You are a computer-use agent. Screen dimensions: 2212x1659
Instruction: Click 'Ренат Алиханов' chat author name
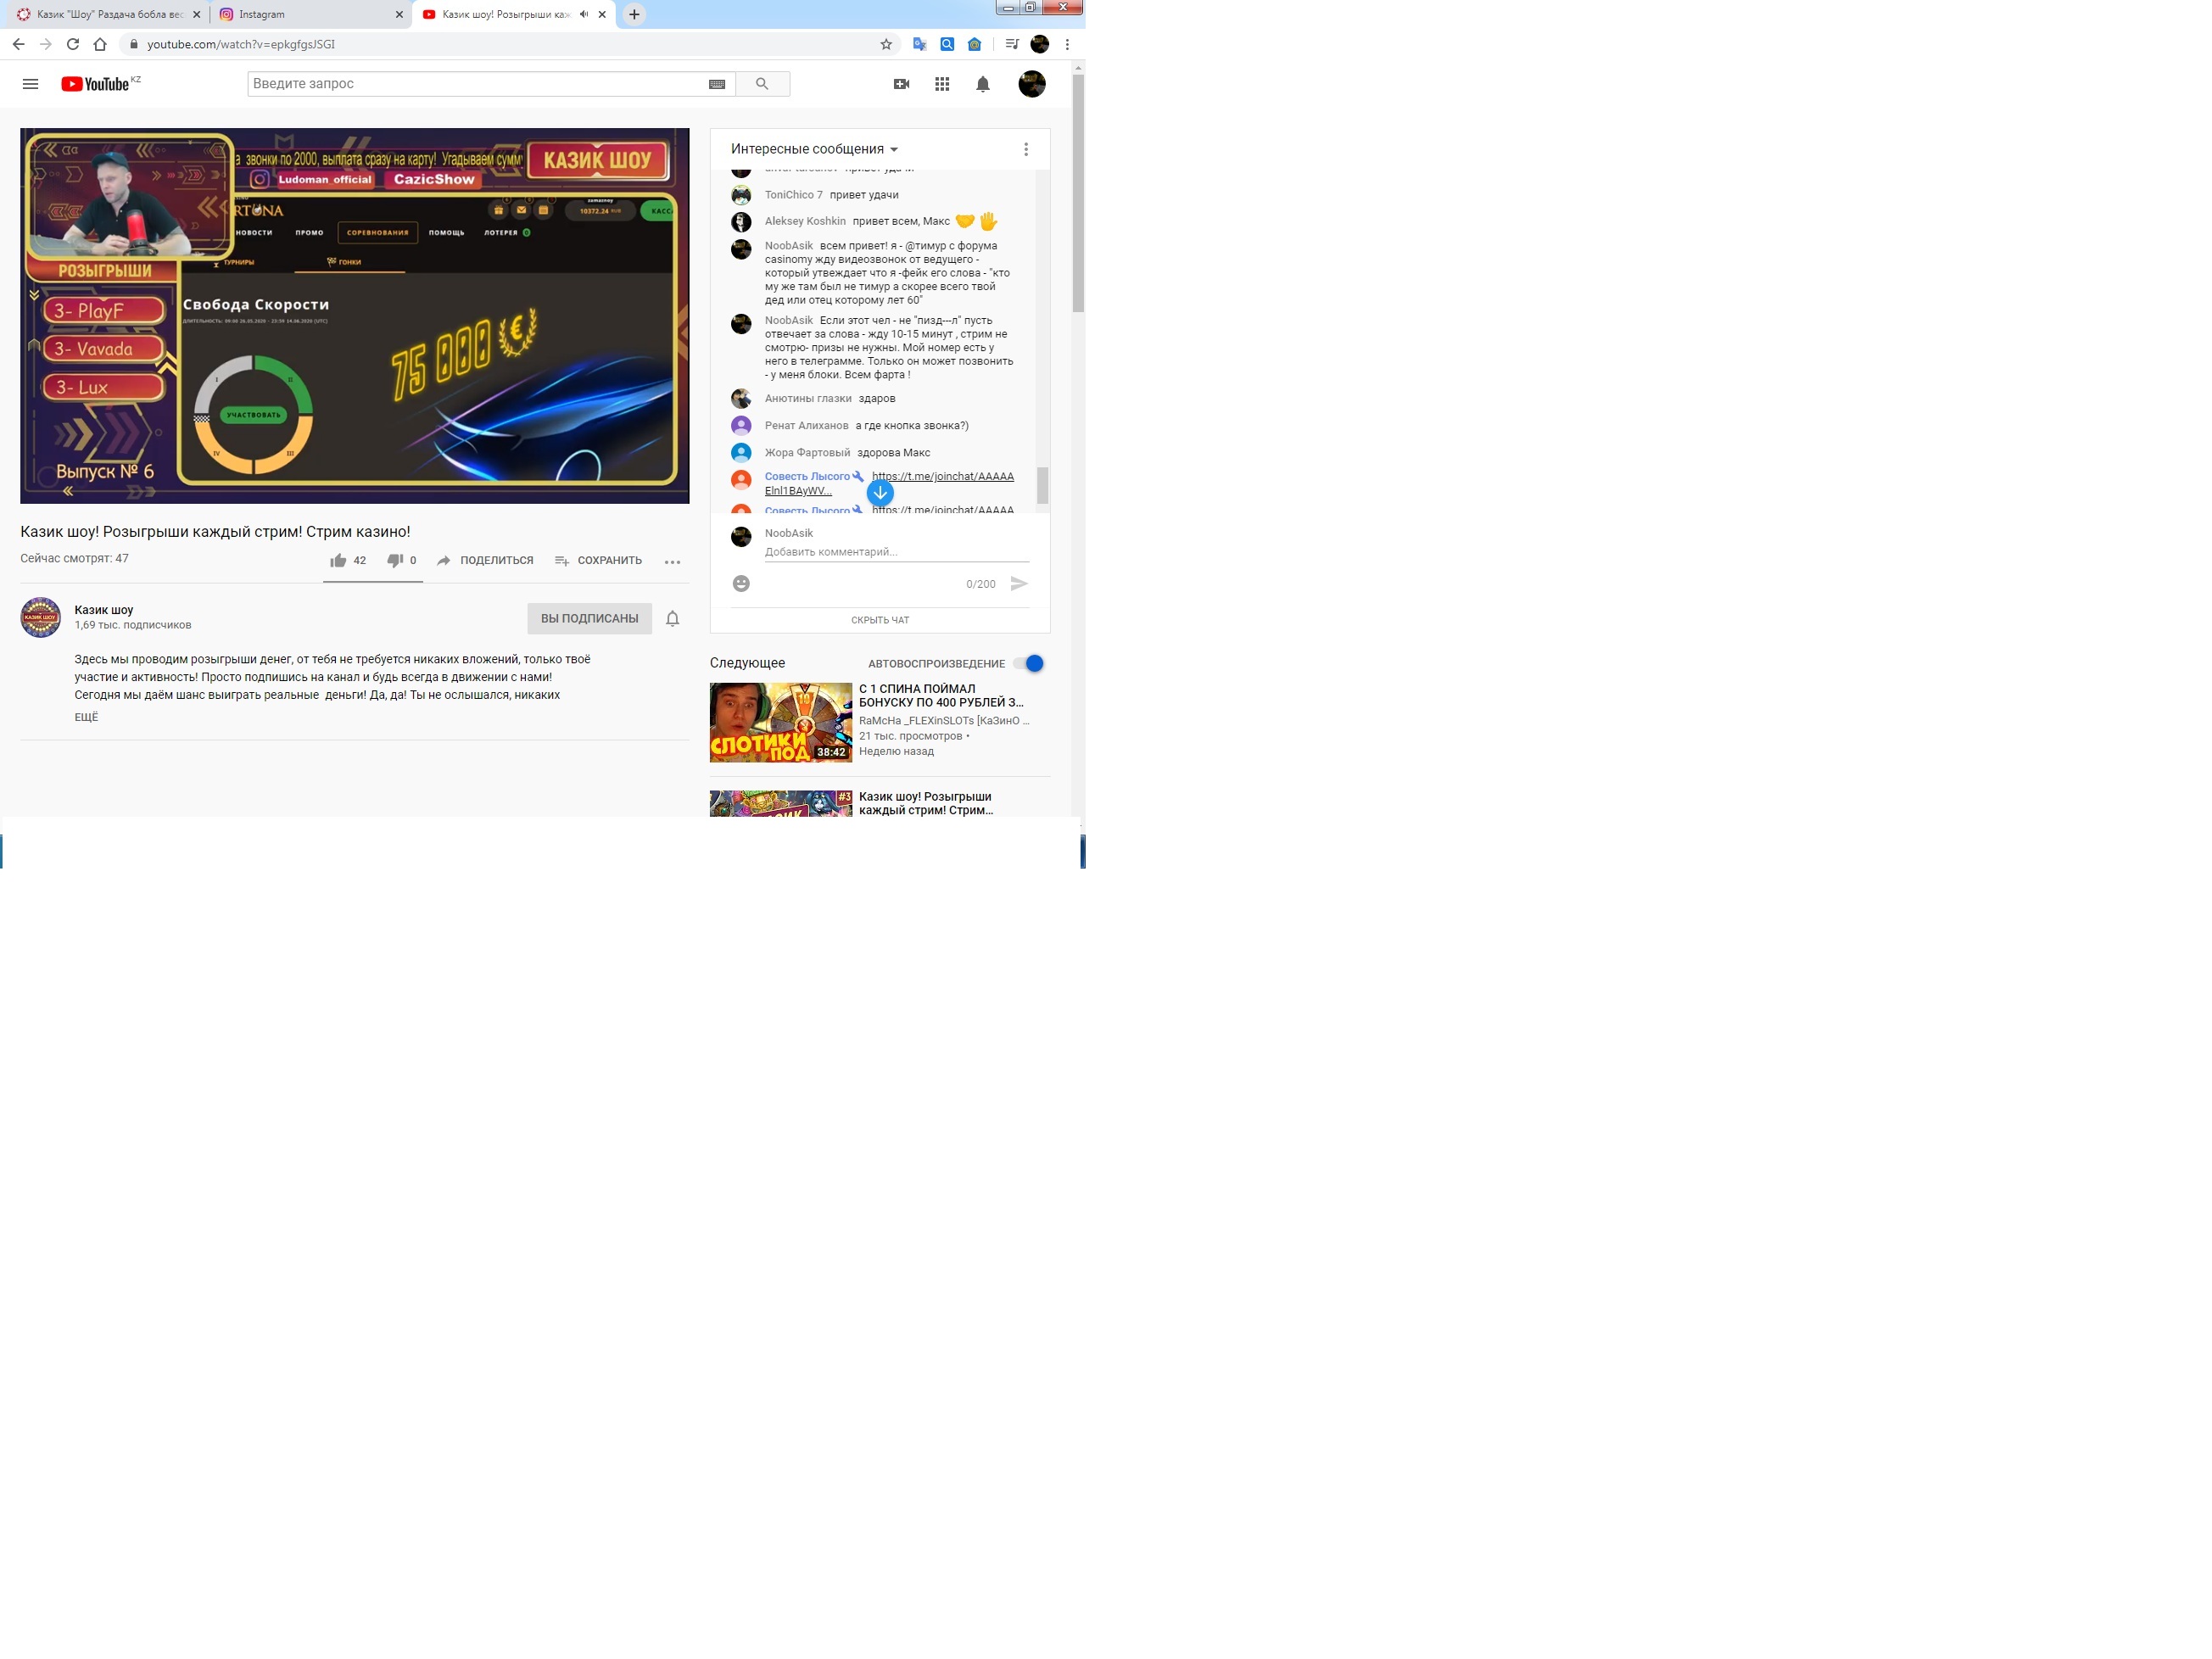[806, 425]
